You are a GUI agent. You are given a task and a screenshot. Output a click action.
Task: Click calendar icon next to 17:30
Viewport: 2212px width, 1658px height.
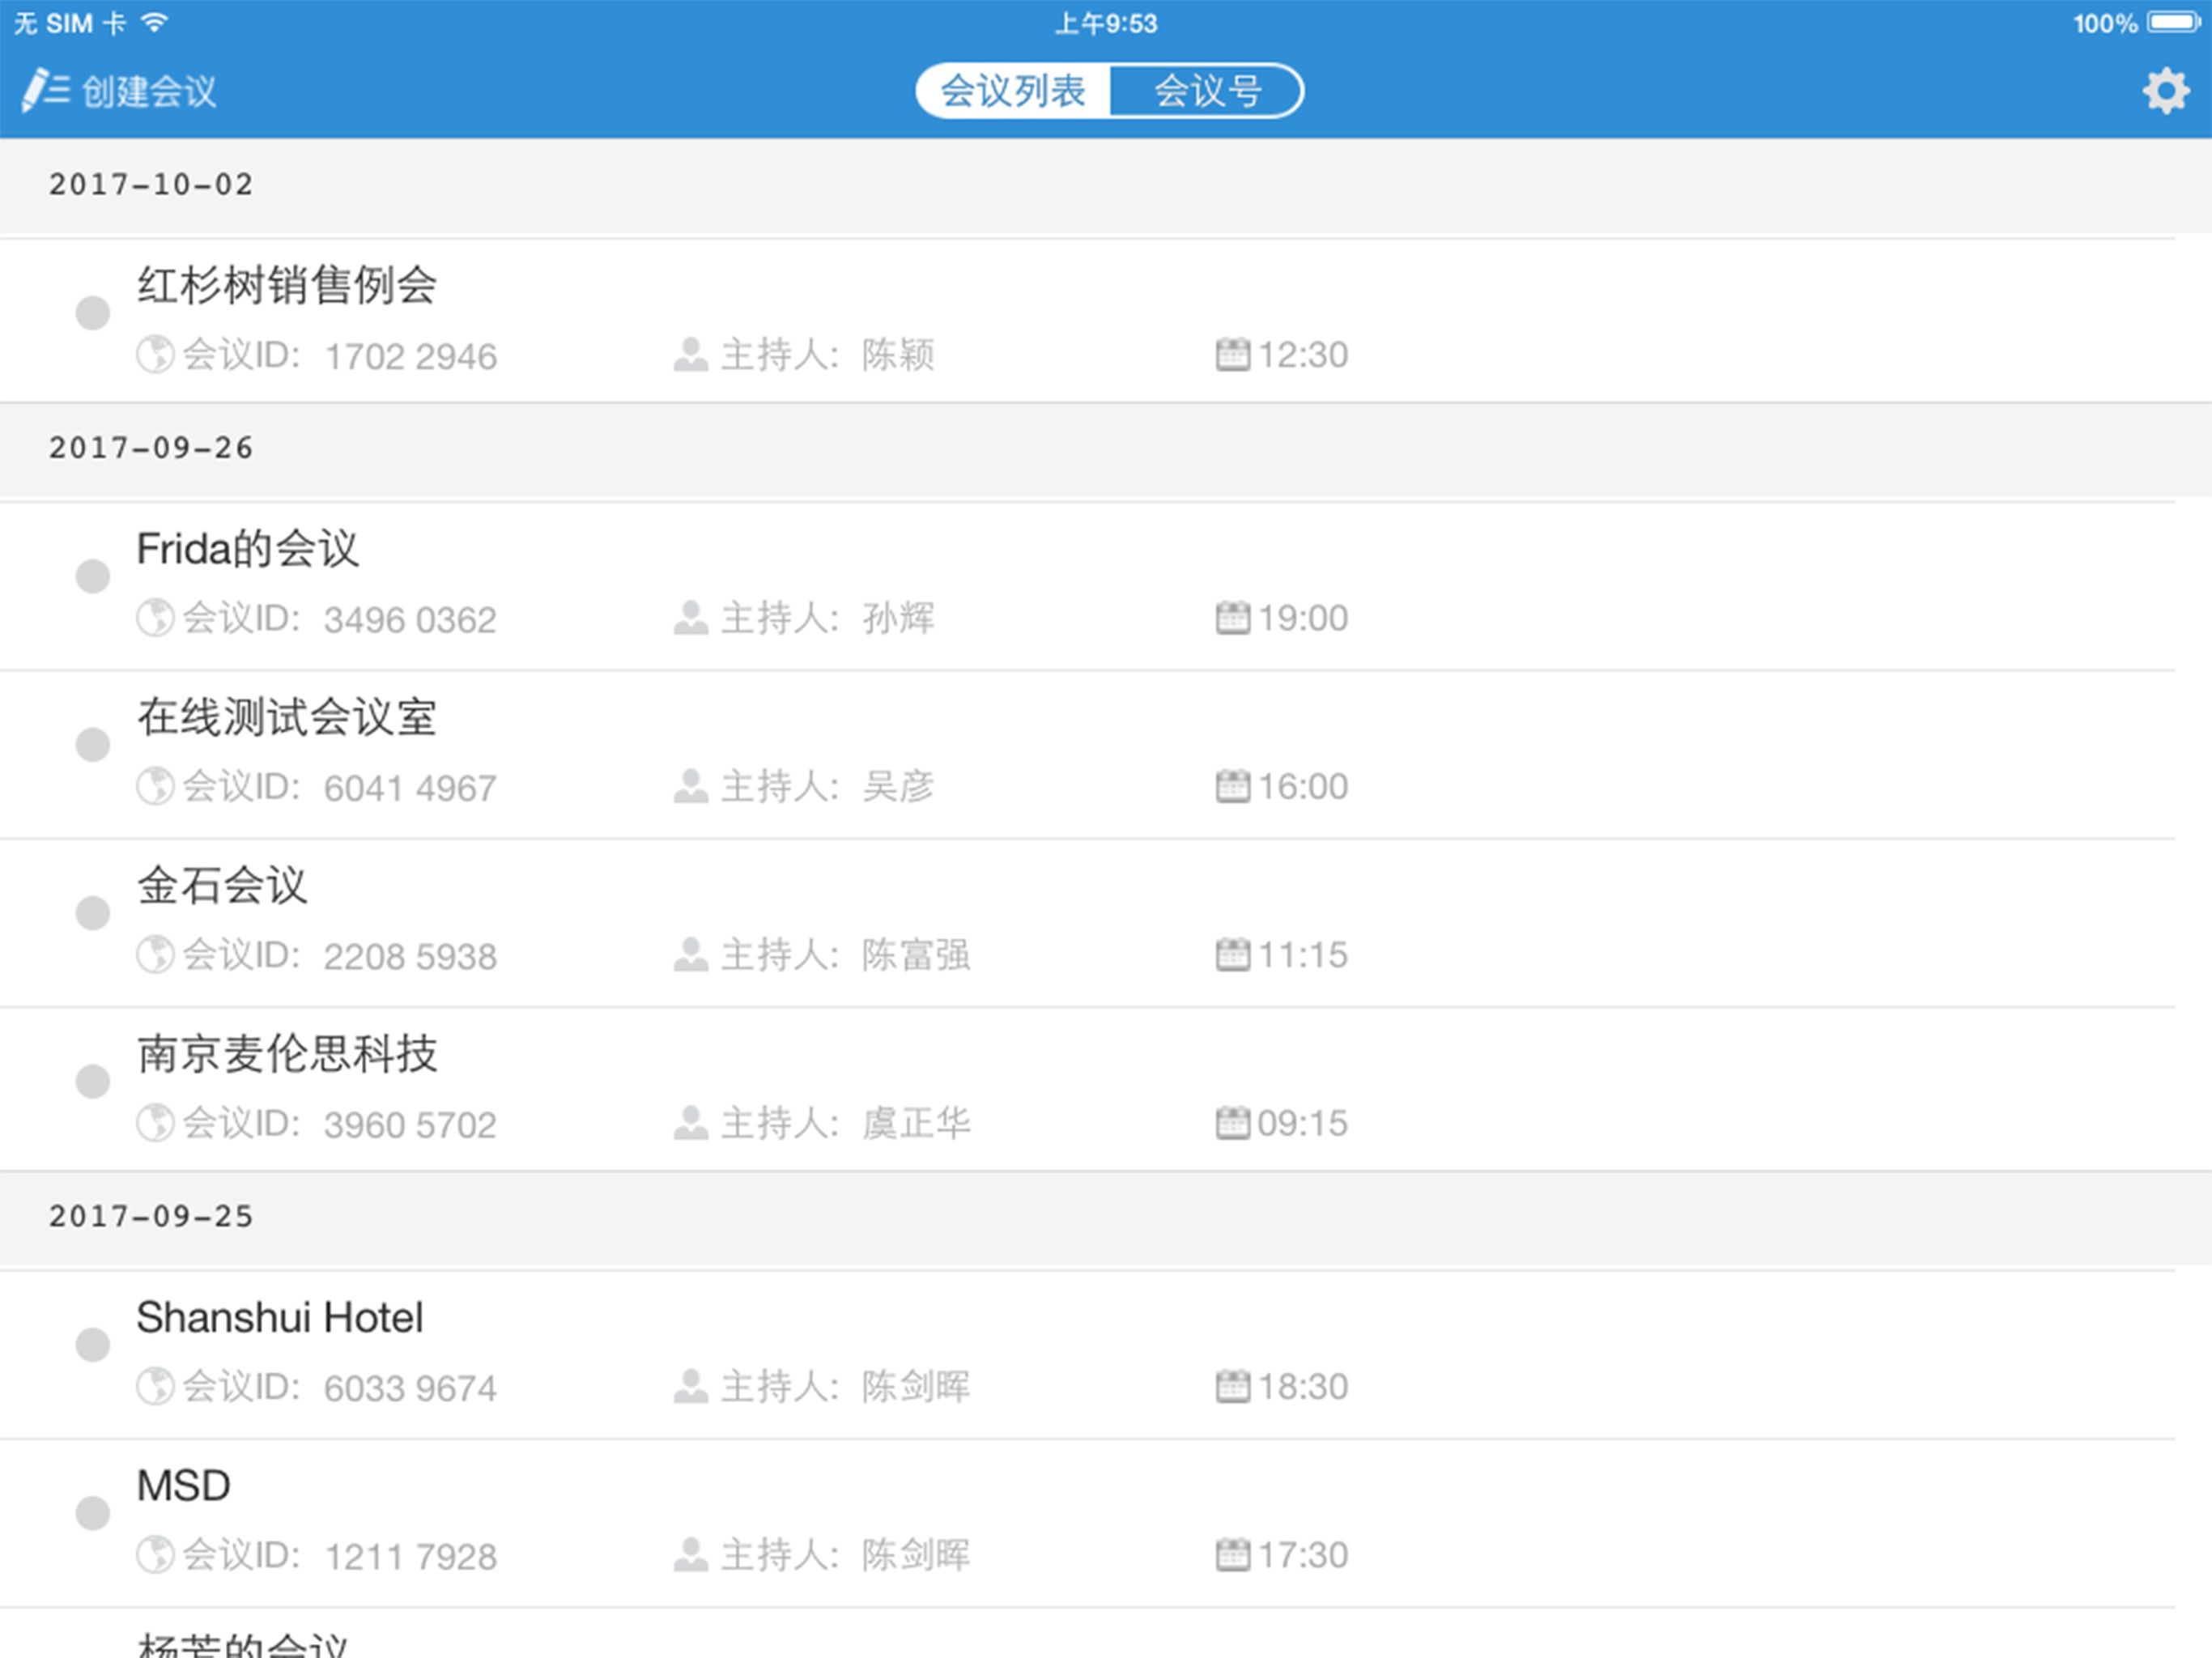(1233, 1555)
